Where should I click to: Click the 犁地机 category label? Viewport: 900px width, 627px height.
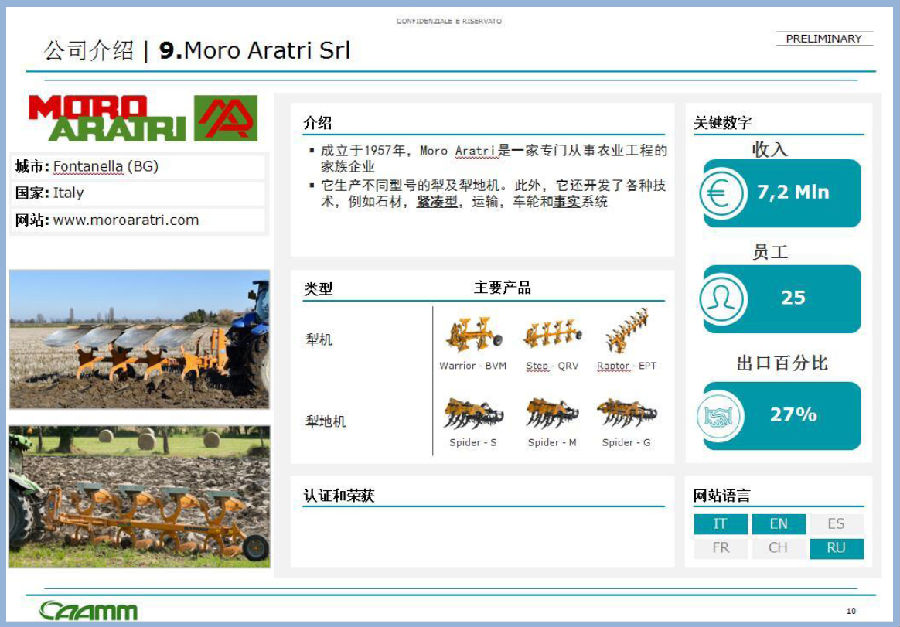click(325, 421)
